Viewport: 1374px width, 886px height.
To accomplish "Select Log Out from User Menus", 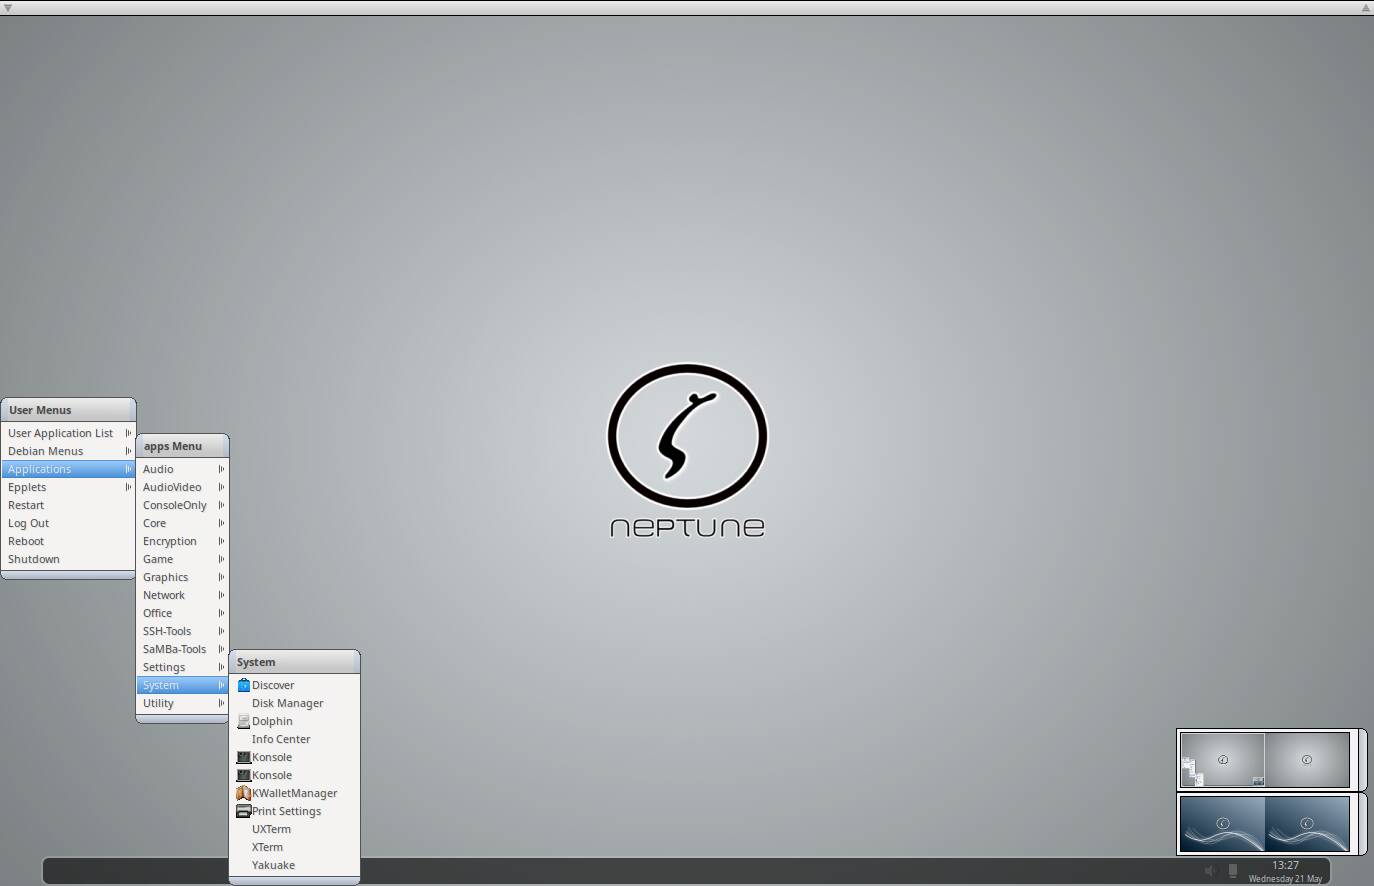I will (29, 523).
